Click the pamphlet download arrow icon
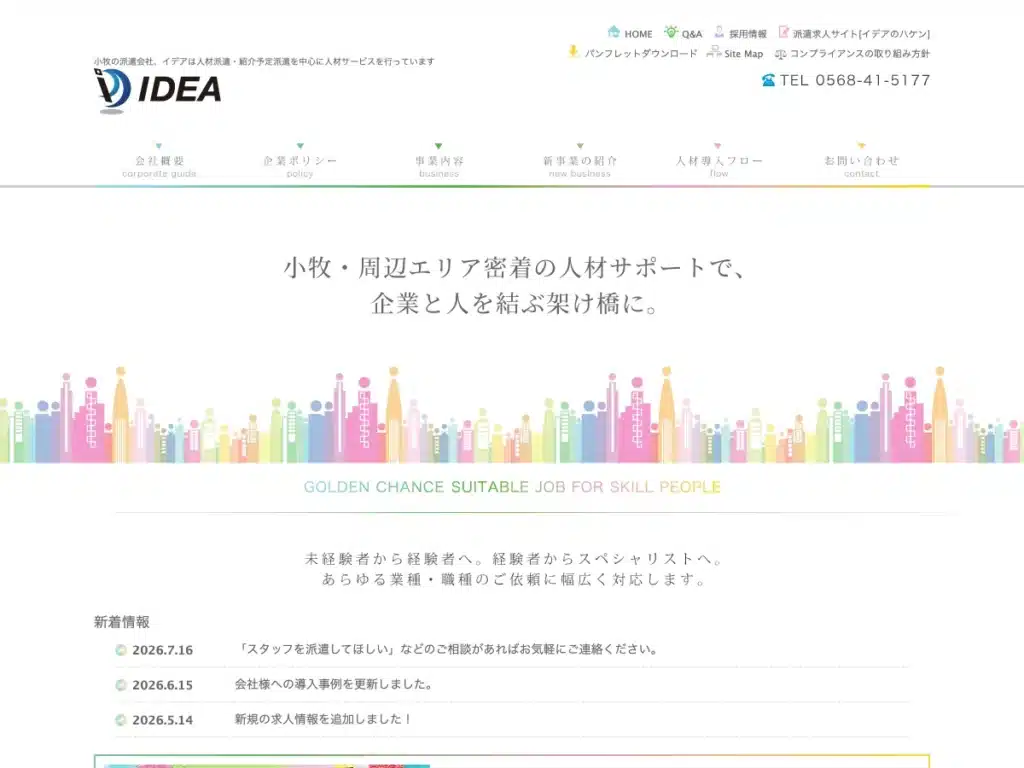The width and height of the screenshot is (1024, 768). click(x=573, y=52)
